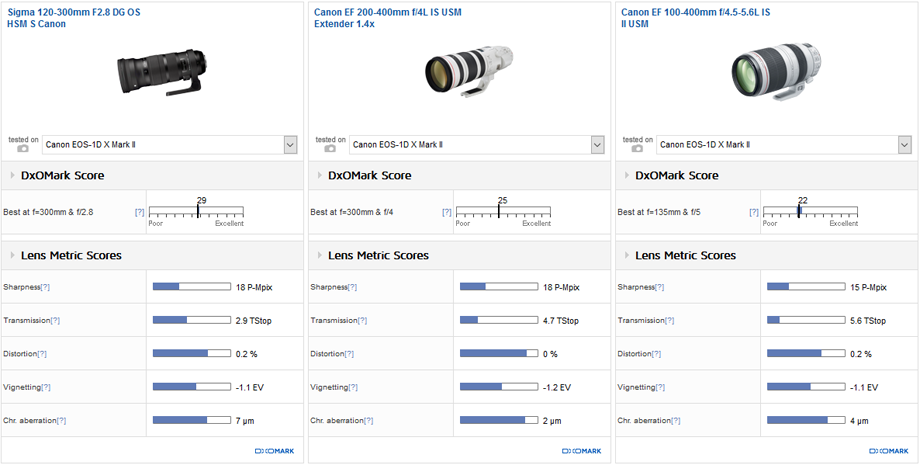
Task: Click the [?] help next to 'Best at f=300mm & f/2.8'
Action: pyautogui.click(x=139, y=212)
